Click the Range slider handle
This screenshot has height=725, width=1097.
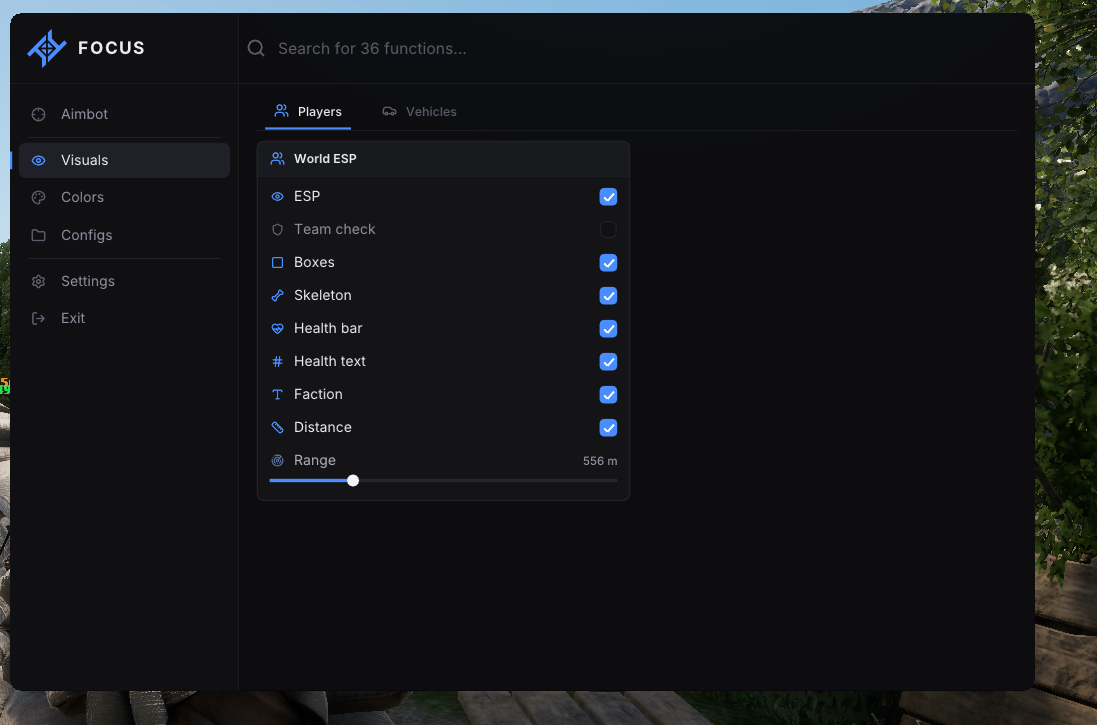pos(353,481)
